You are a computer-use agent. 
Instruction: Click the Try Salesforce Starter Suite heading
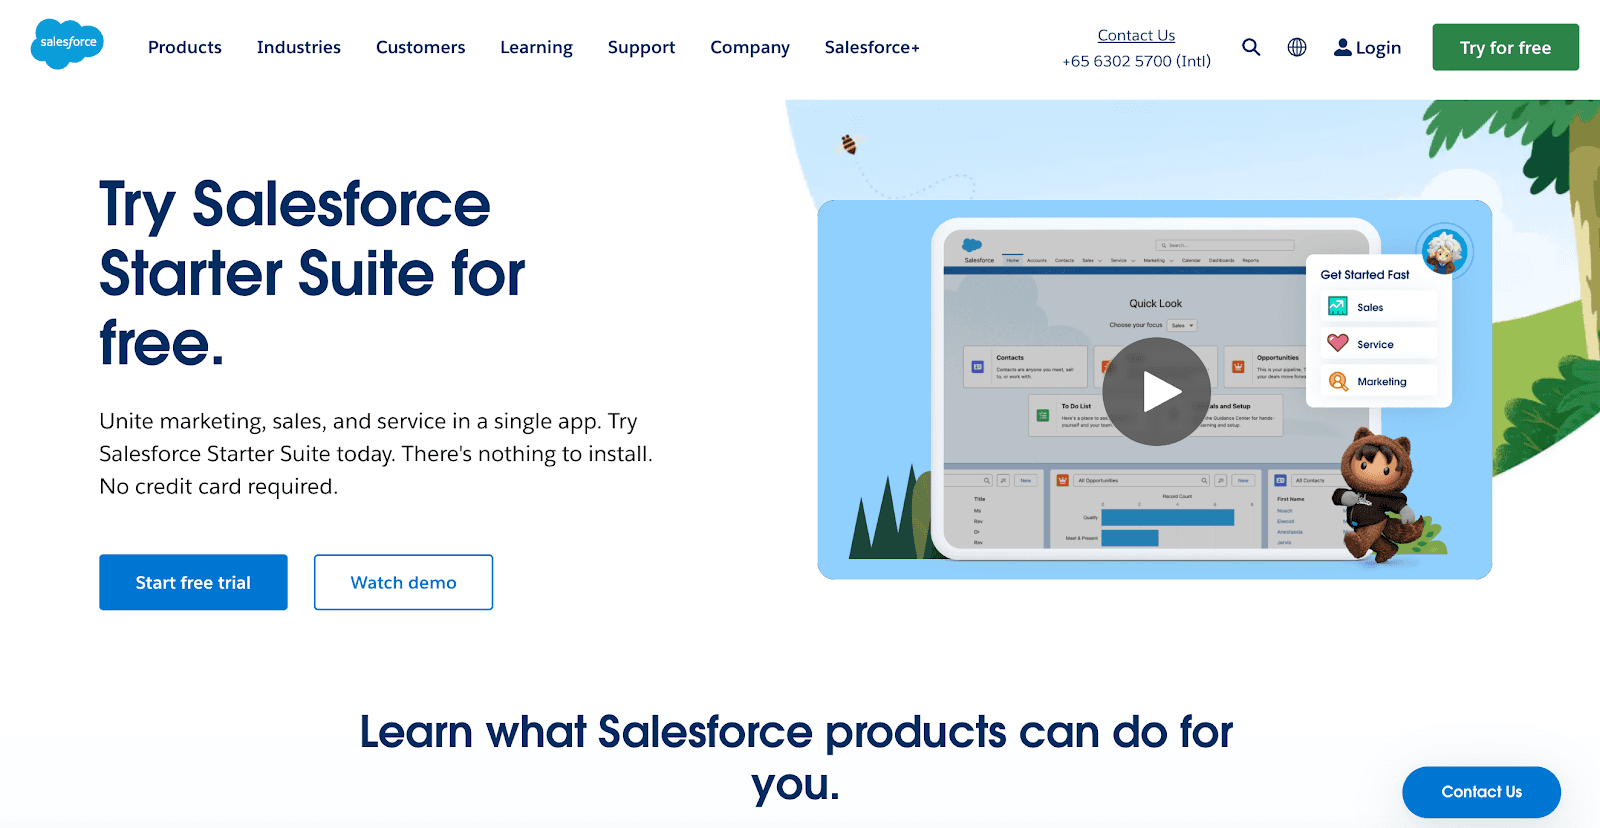pyautogui.click(x=312, y=273)
